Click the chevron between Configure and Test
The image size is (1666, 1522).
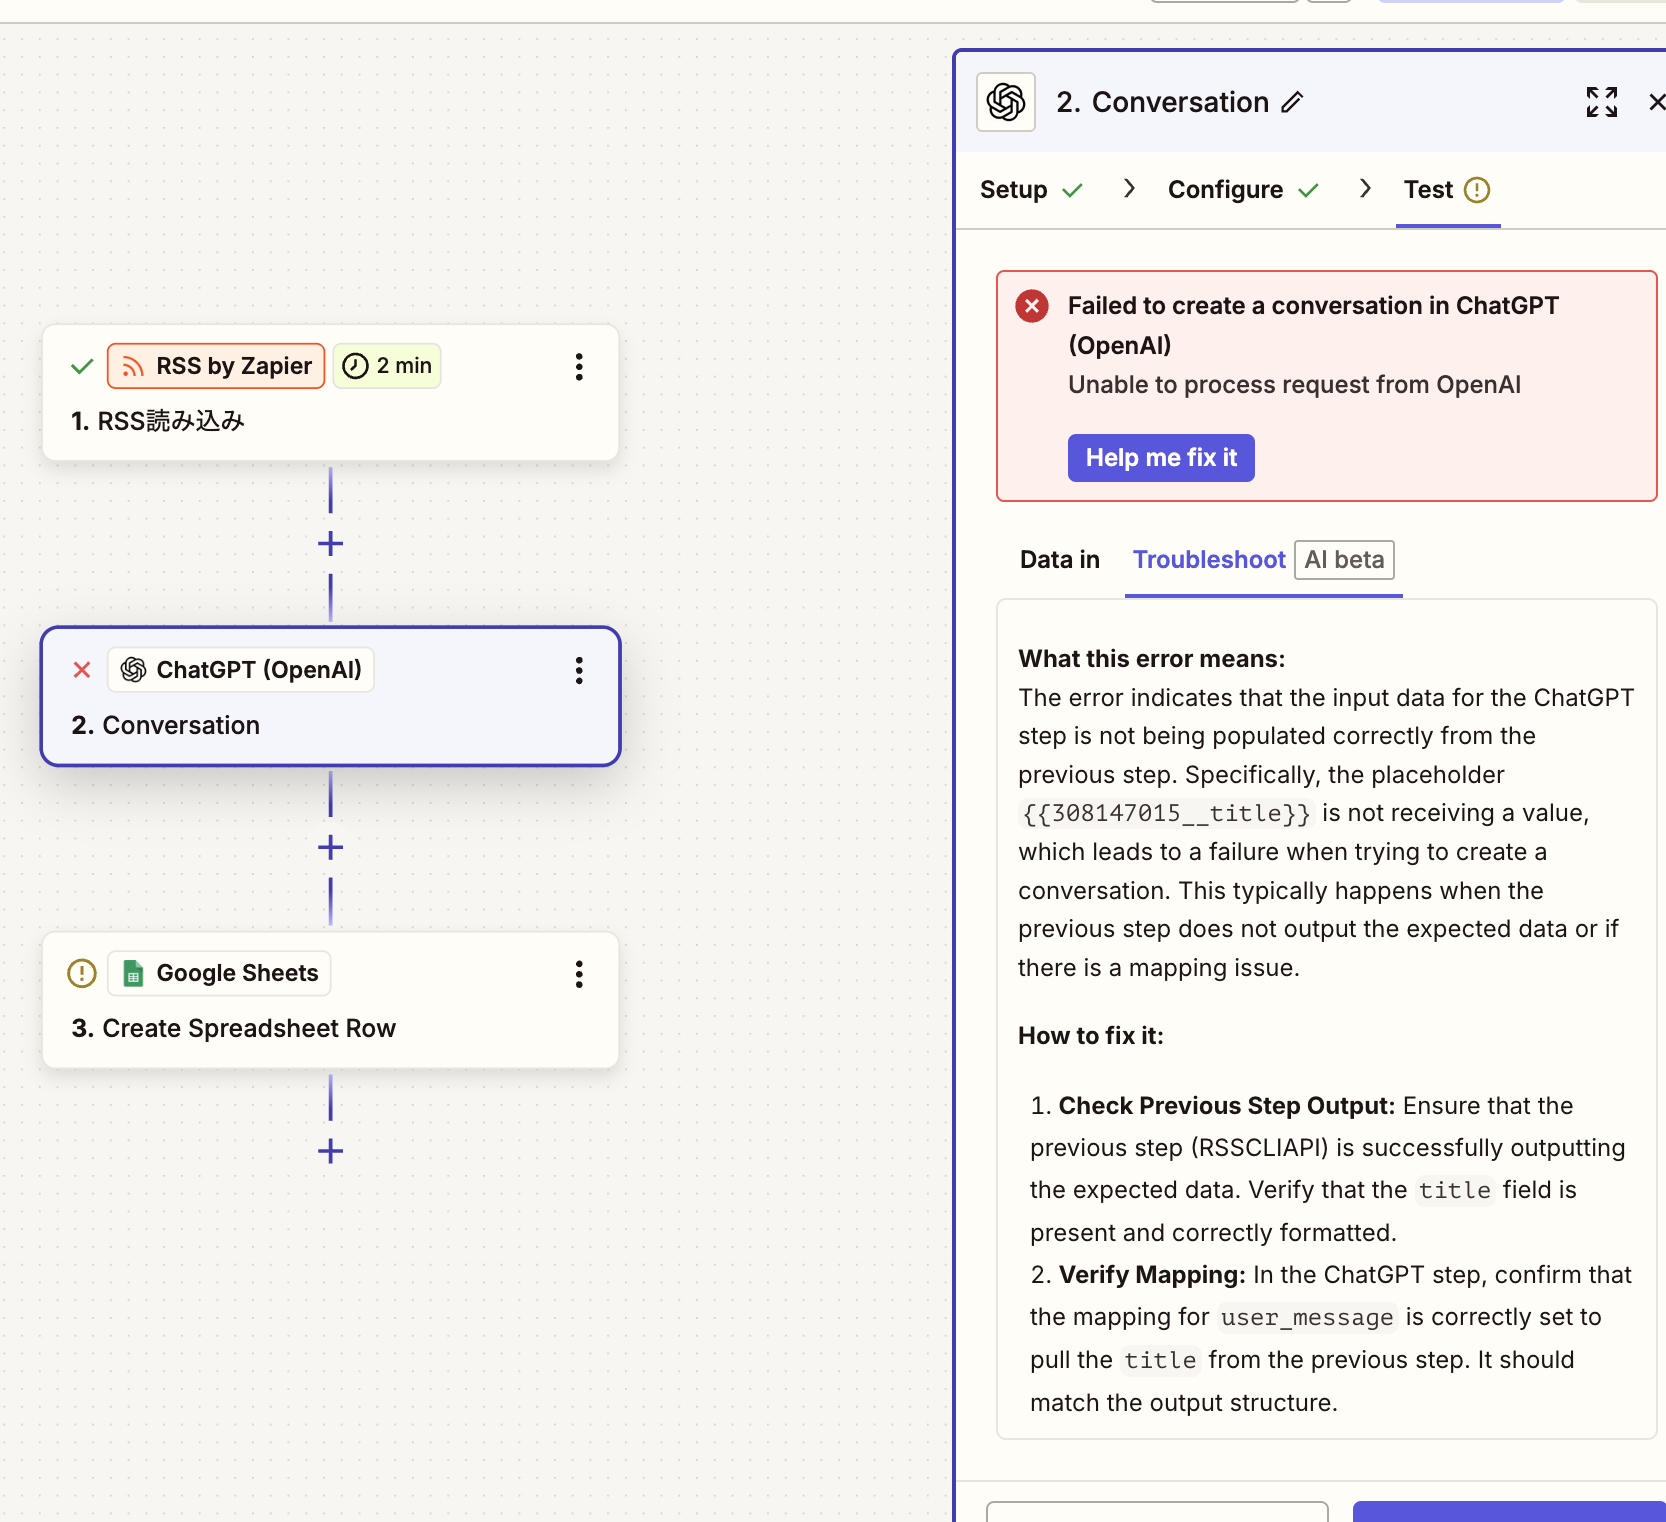(1365, 189)
